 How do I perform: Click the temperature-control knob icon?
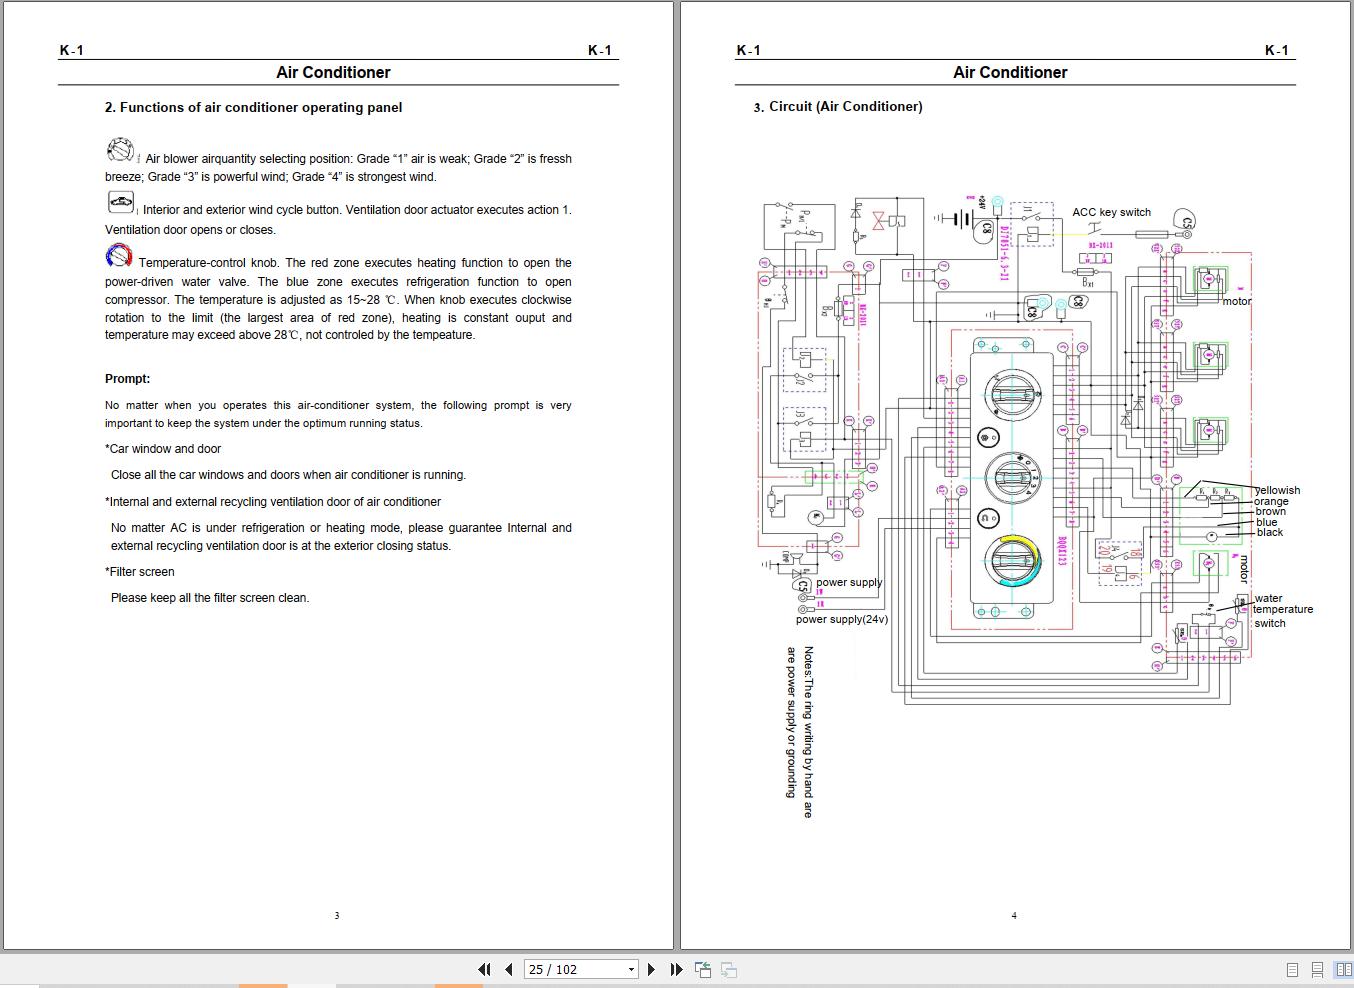(x=119, y=256)
